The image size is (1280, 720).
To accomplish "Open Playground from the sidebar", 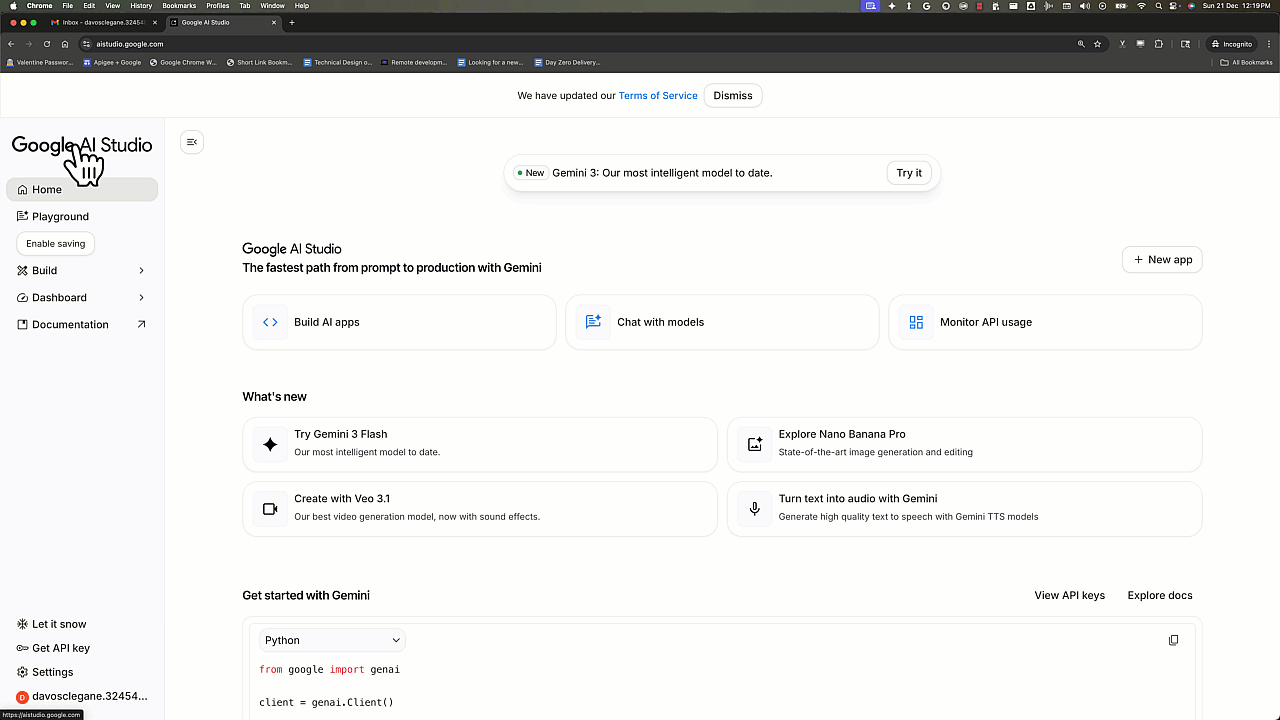I will coord(82,216).
